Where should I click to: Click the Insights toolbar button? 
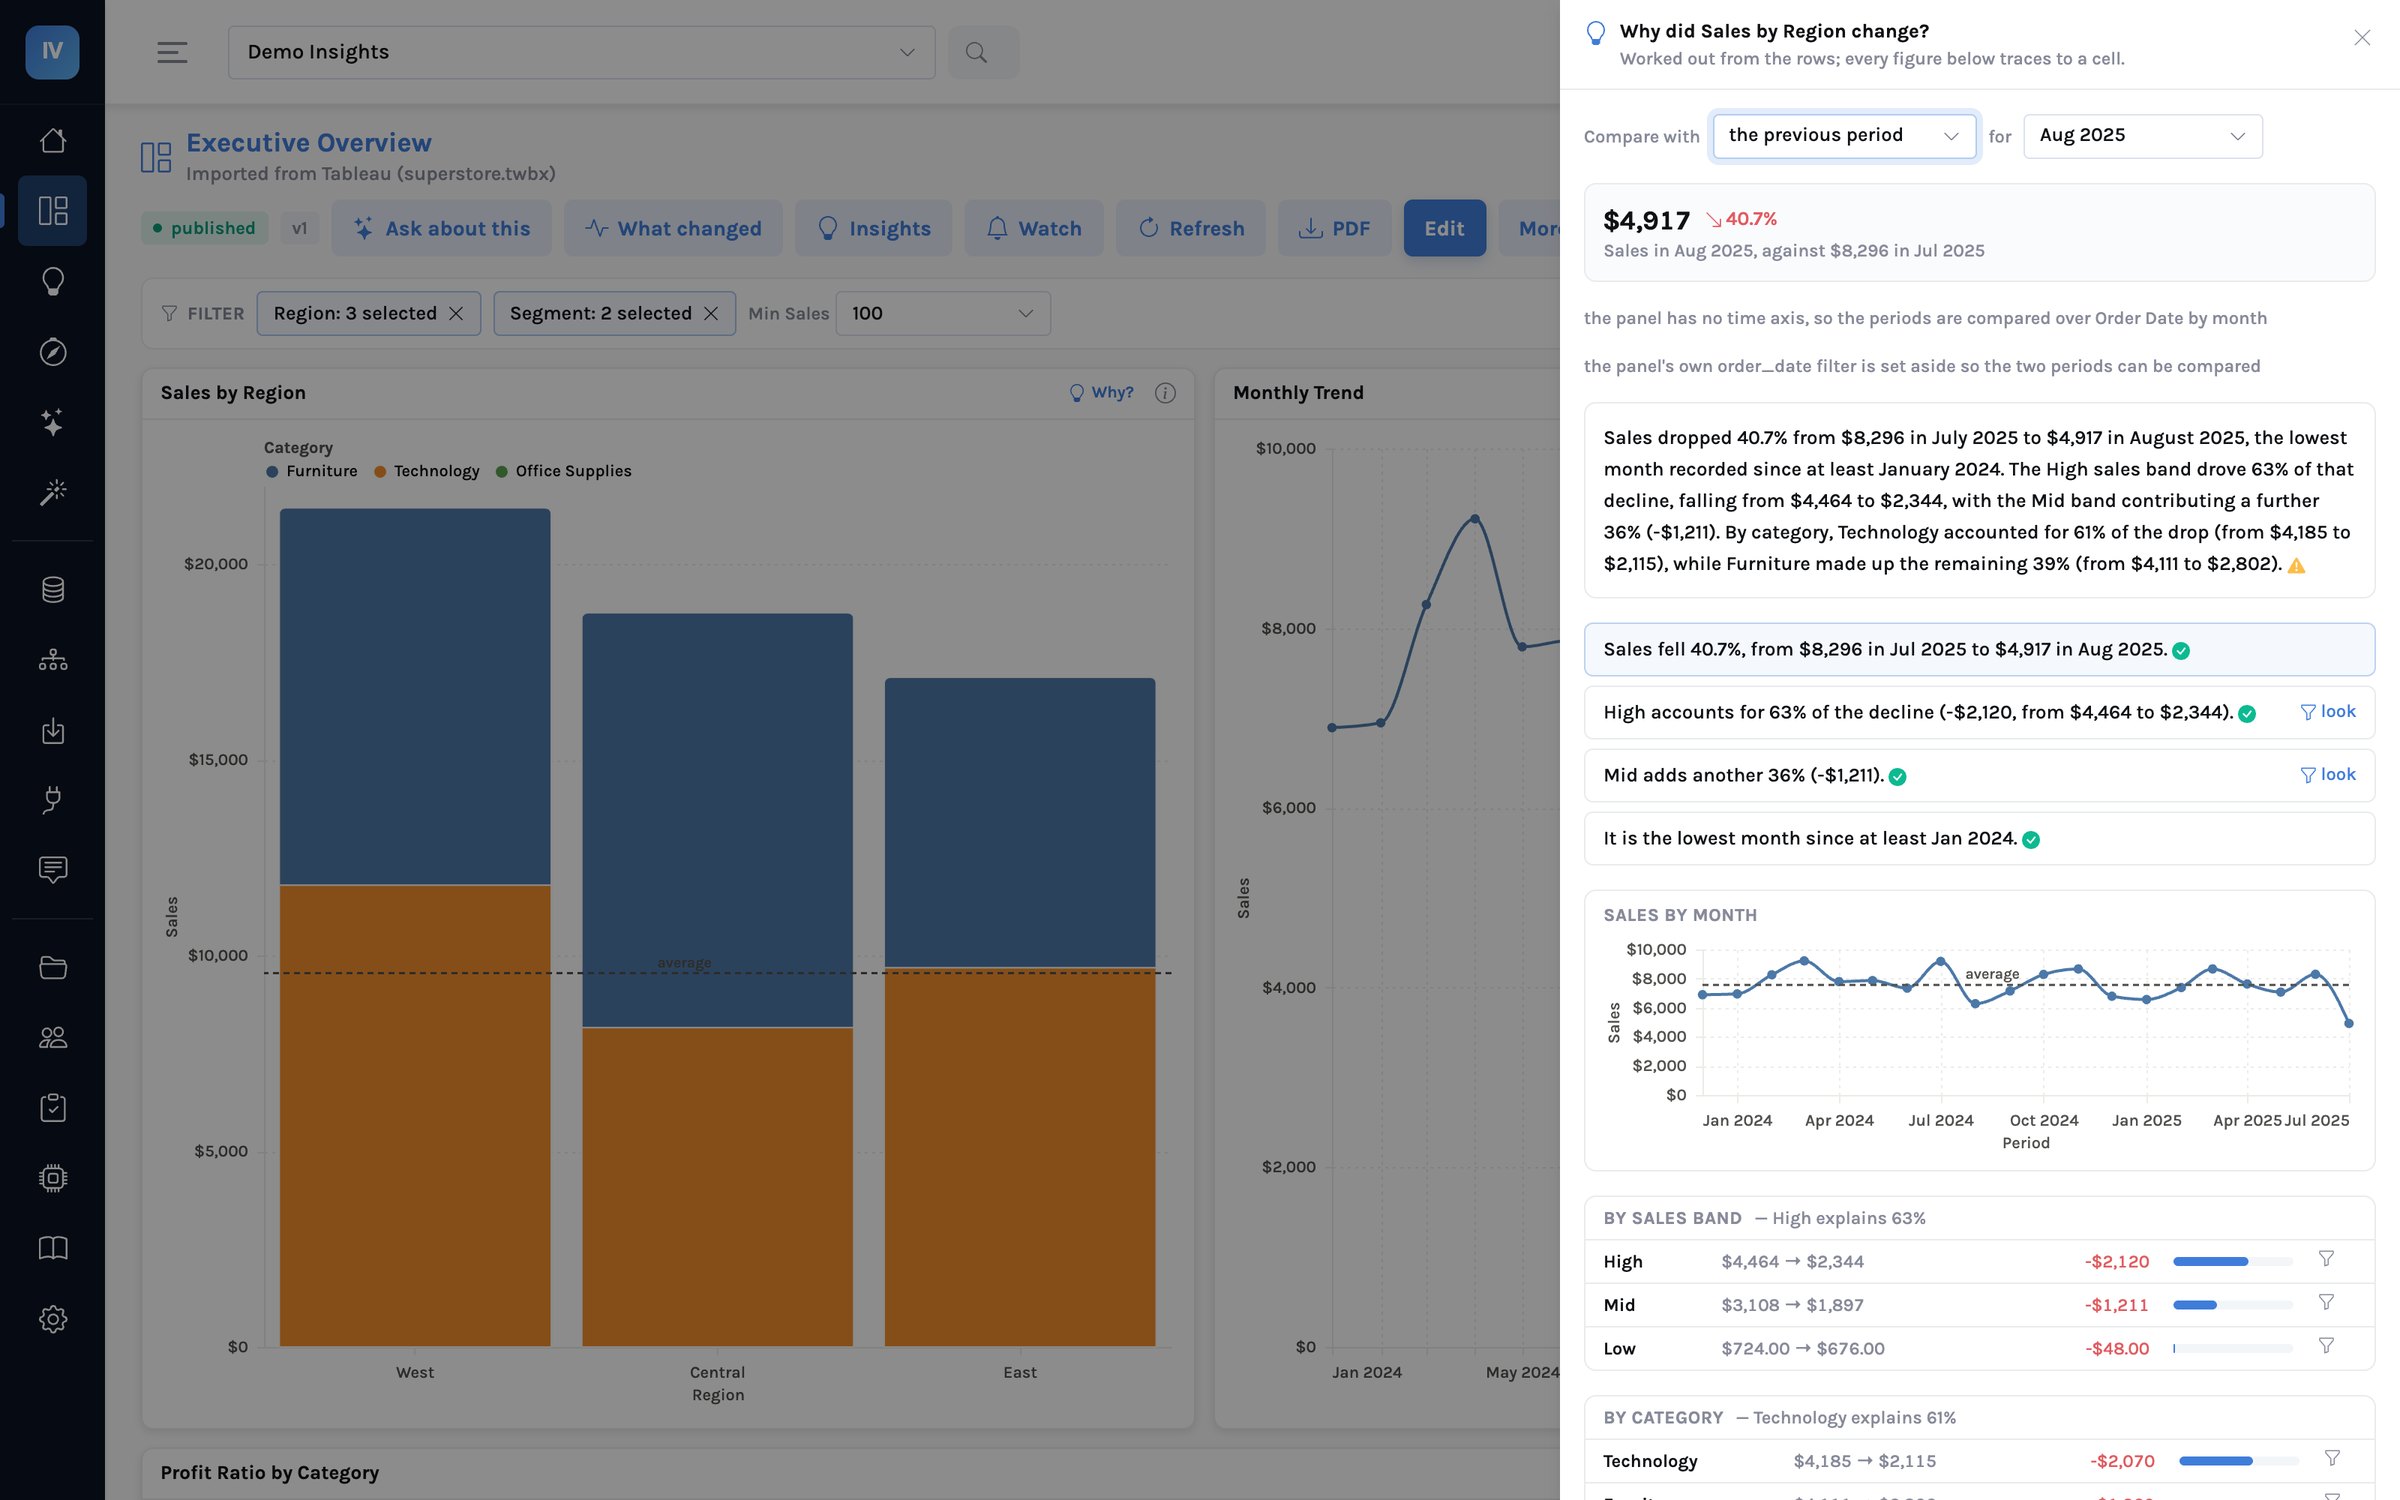[x=873, y=228]
